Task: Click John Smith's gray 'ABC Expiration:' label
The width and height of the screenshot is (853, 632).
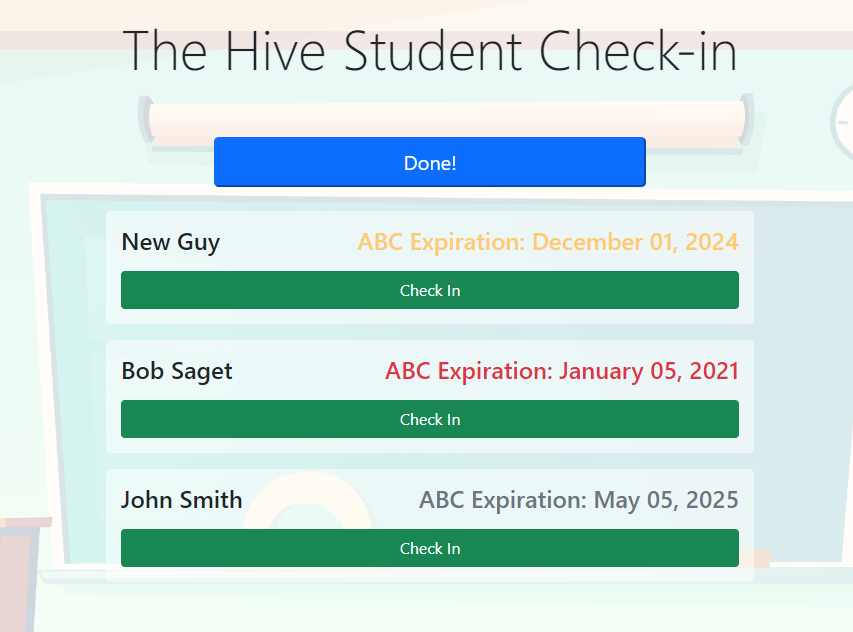Action: coord(502,500)
